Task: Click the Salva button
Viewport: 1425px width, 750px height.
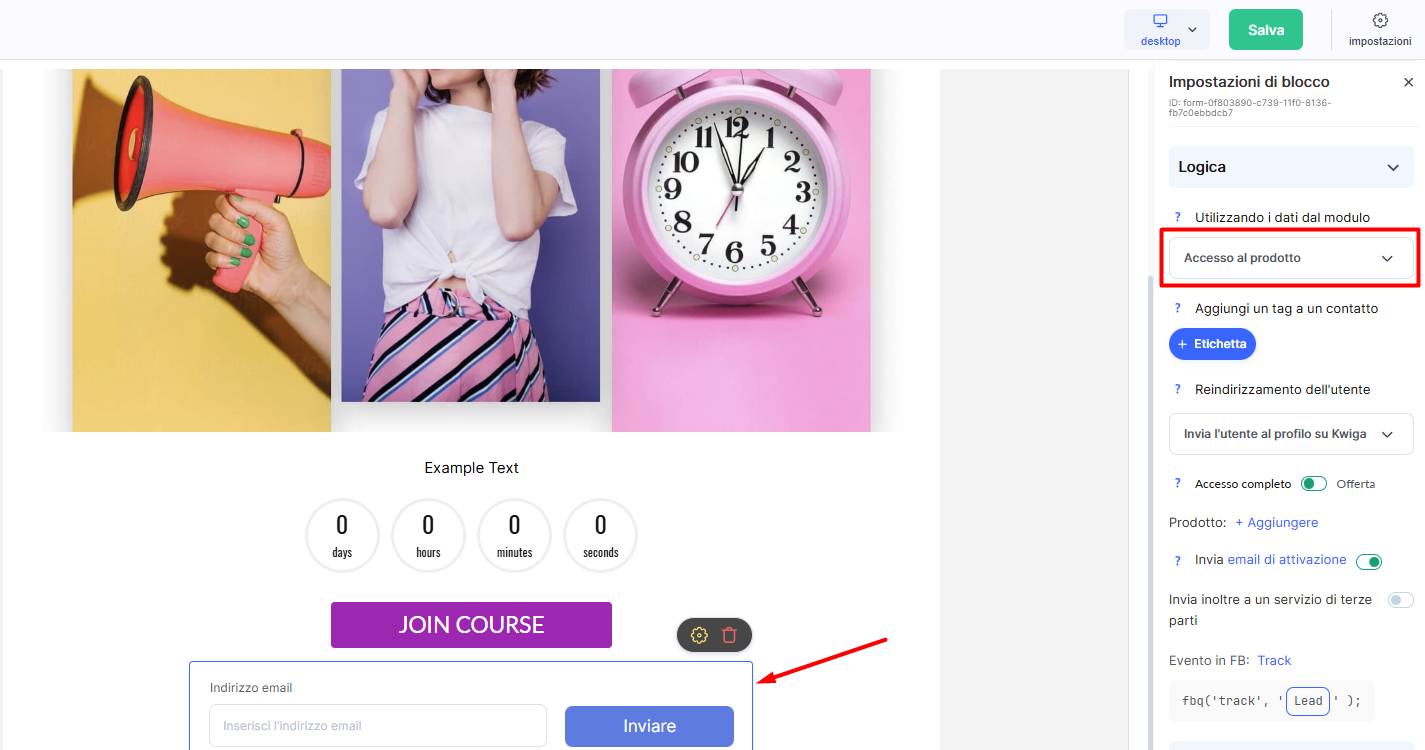Action: (1266, 30)
